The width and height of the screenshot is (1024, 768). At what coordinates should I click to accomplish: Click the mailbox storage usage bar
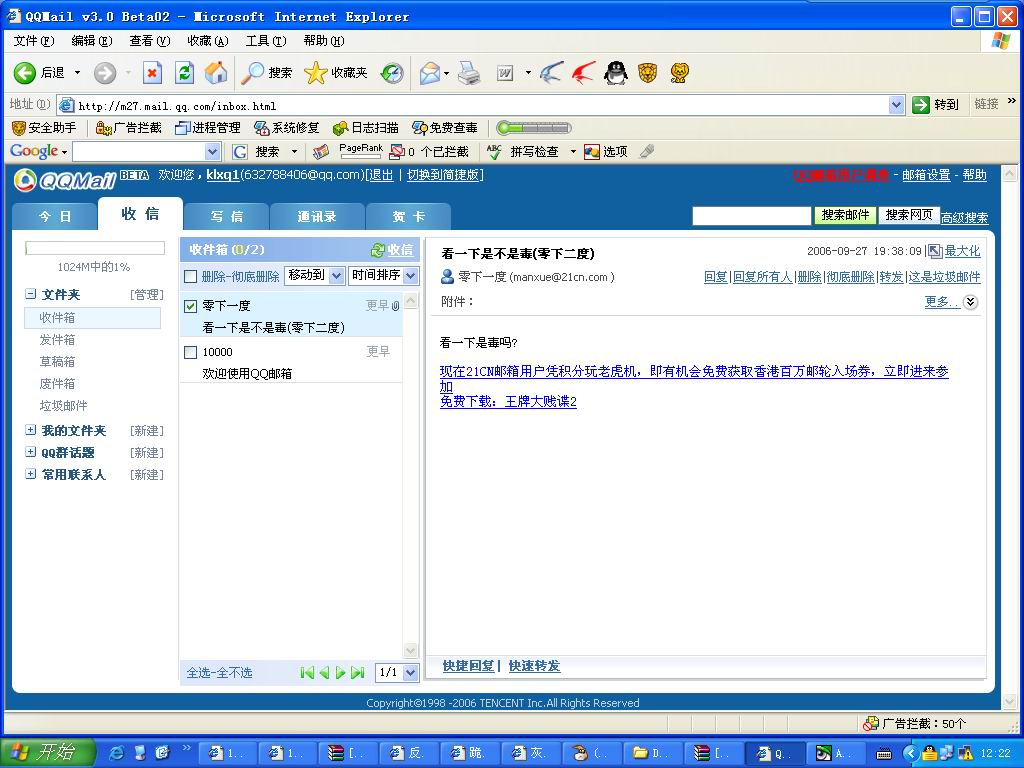[95, 248]
